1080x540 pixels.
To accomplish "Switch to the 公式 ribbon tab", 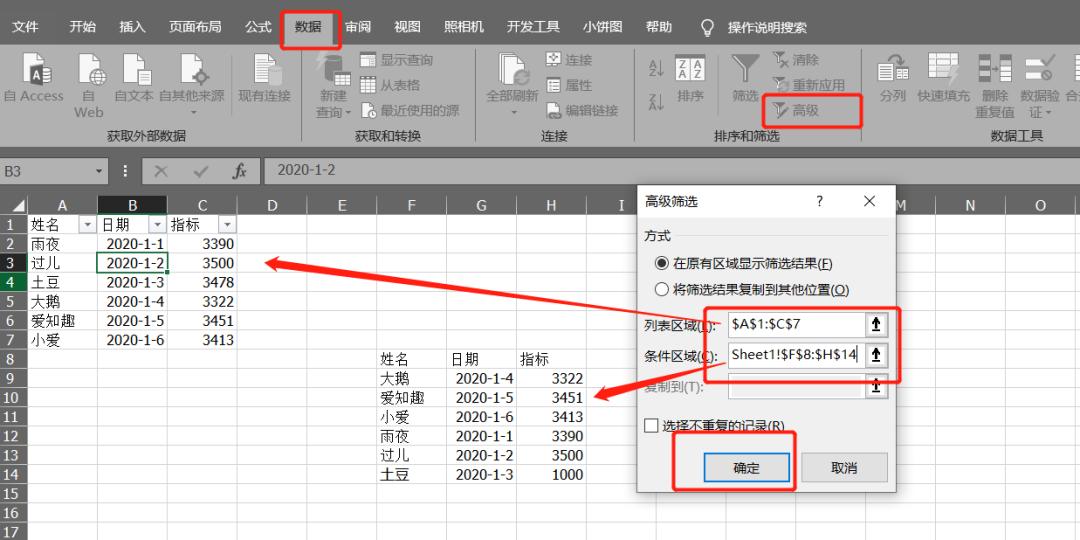I will 258,27.
